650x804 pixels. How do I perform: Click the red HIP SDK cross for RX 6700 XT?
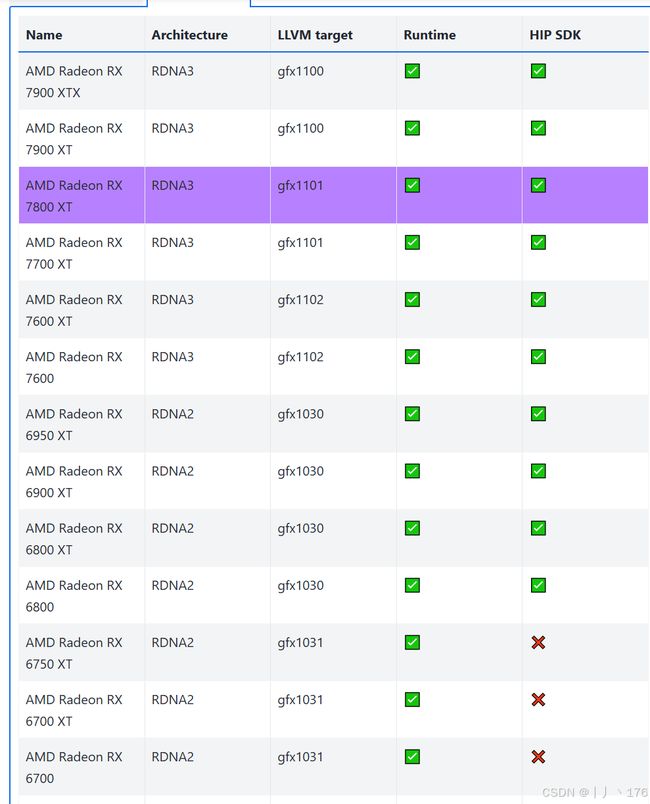(538, 700)
